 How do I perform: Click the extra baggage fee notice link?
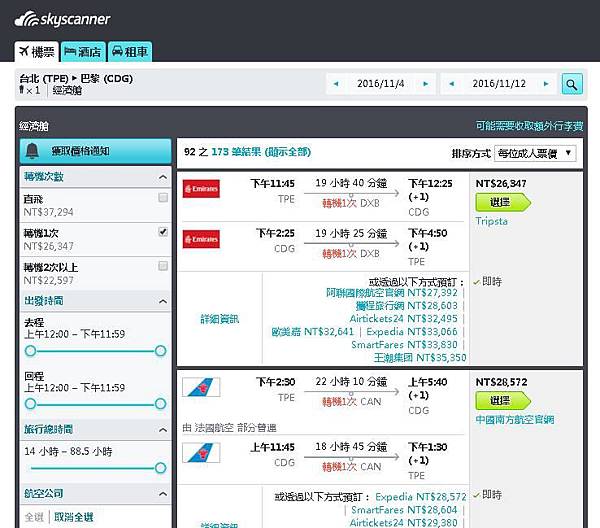(x=529, y=126)
